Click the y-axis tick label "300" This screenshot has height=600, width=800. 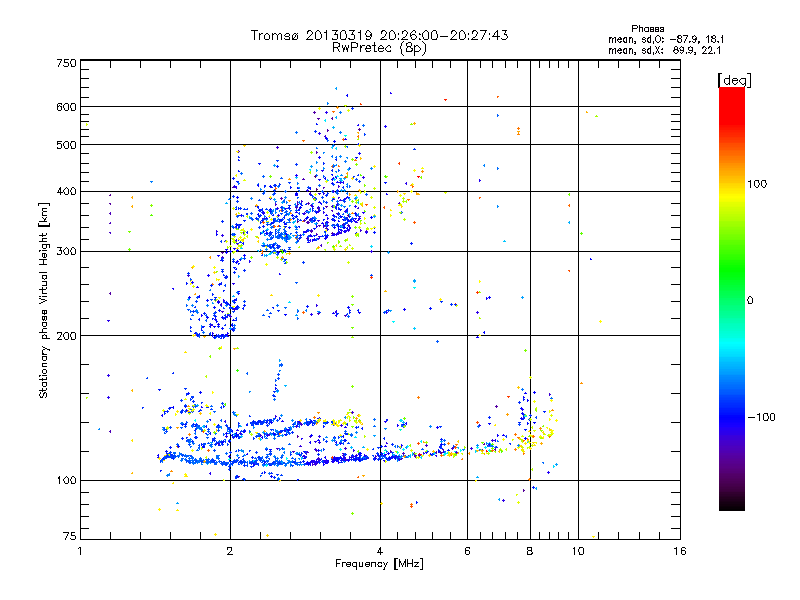point(66,252)
